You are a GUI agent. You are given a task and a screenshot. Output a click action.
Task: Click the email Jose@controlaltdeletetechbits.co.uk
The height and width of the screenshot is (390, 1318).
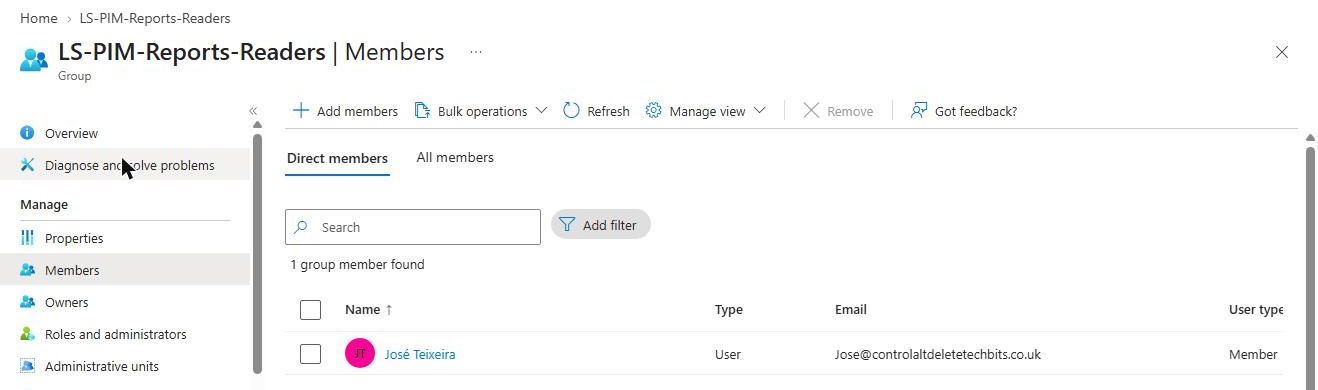938,354
